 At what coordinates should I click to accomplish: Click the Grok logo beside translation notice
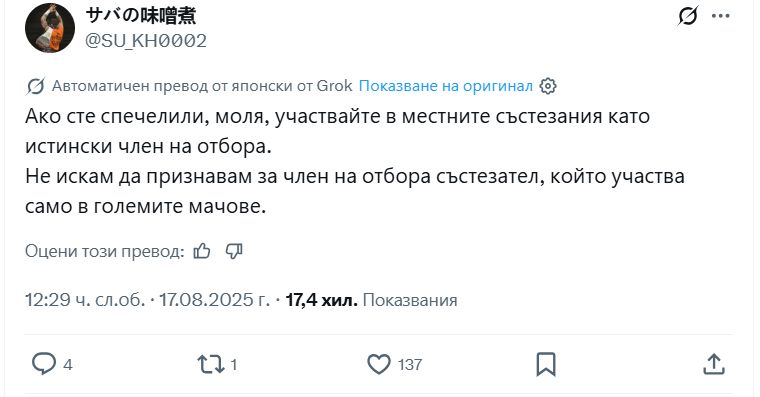(35, 86)
